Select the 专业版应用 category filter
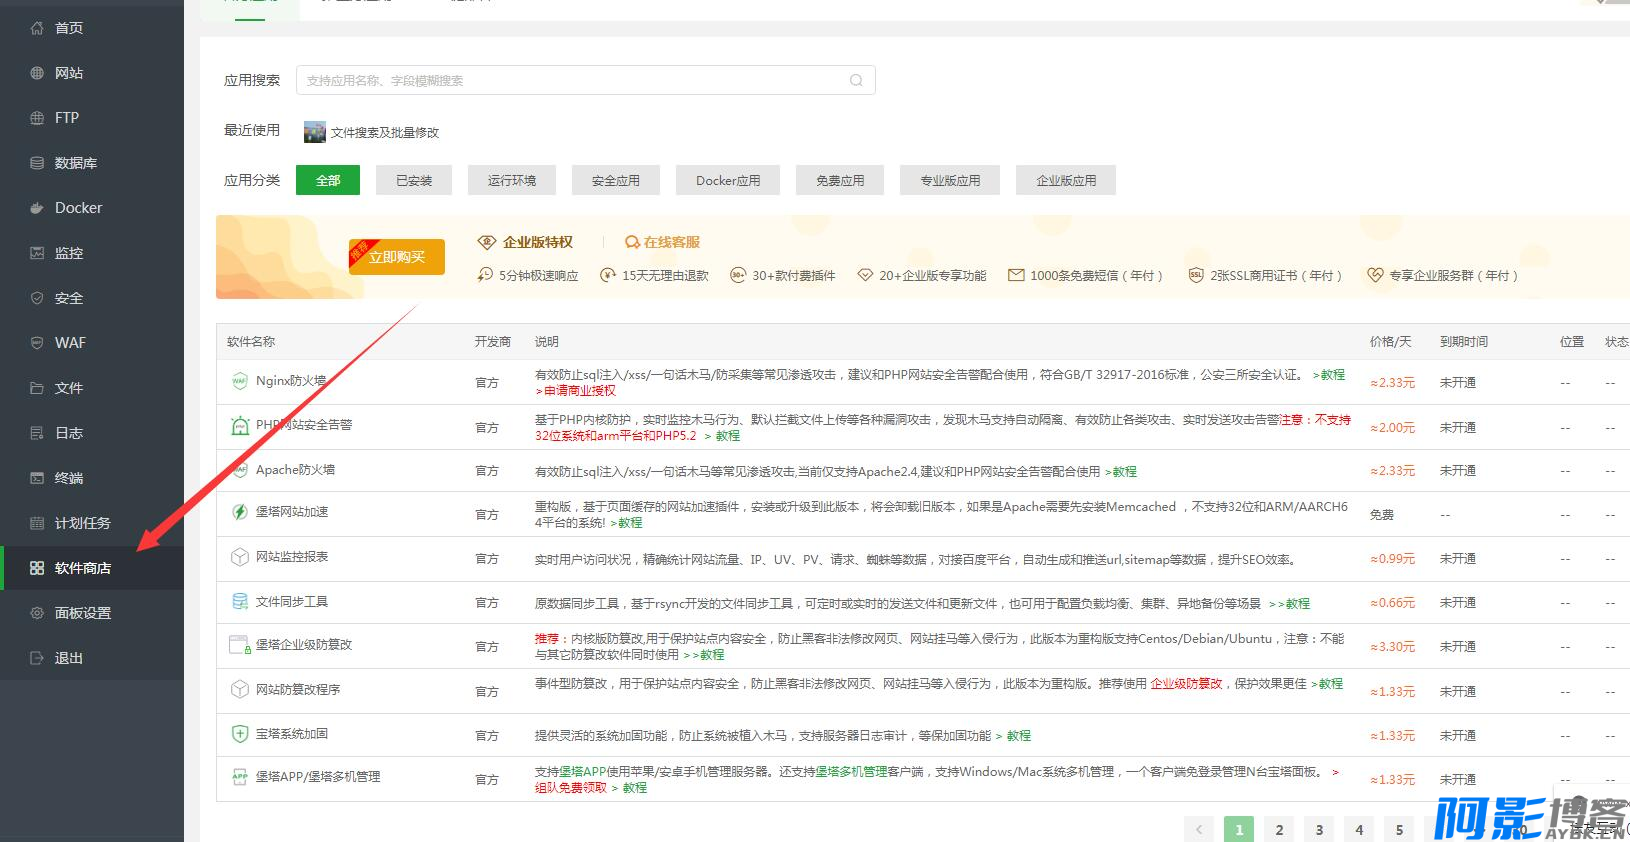 pyautogui.click(x=950, y=180)
